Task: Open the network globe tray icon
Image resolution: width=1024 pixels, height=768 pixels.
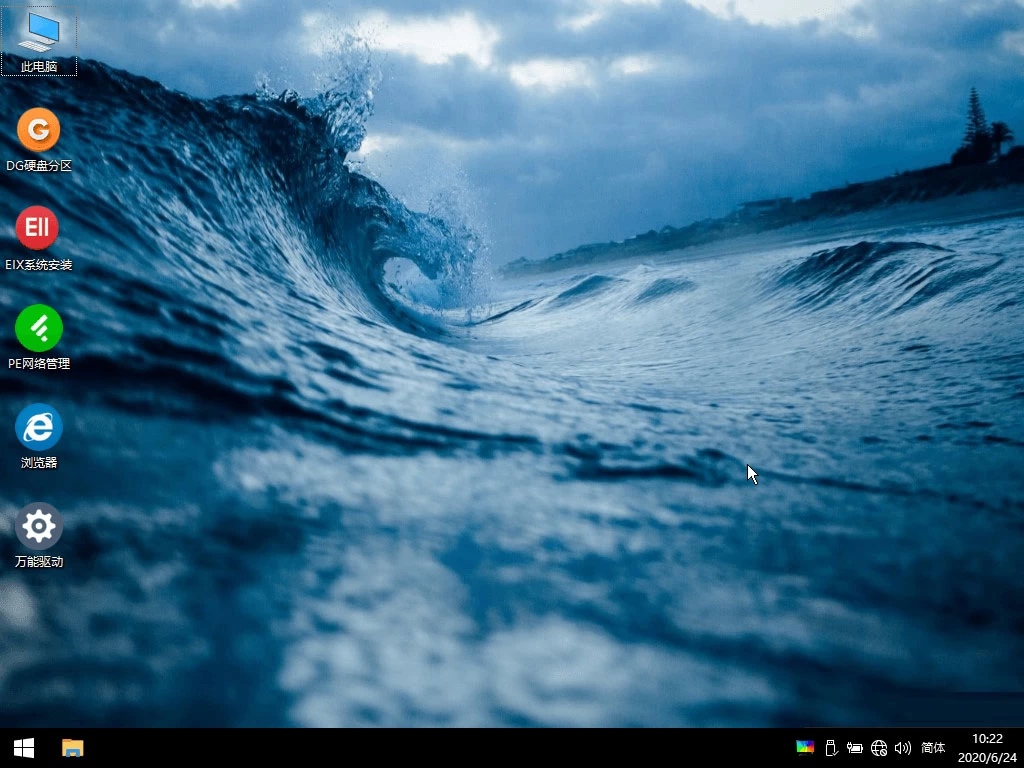Action: click(879, 747)
